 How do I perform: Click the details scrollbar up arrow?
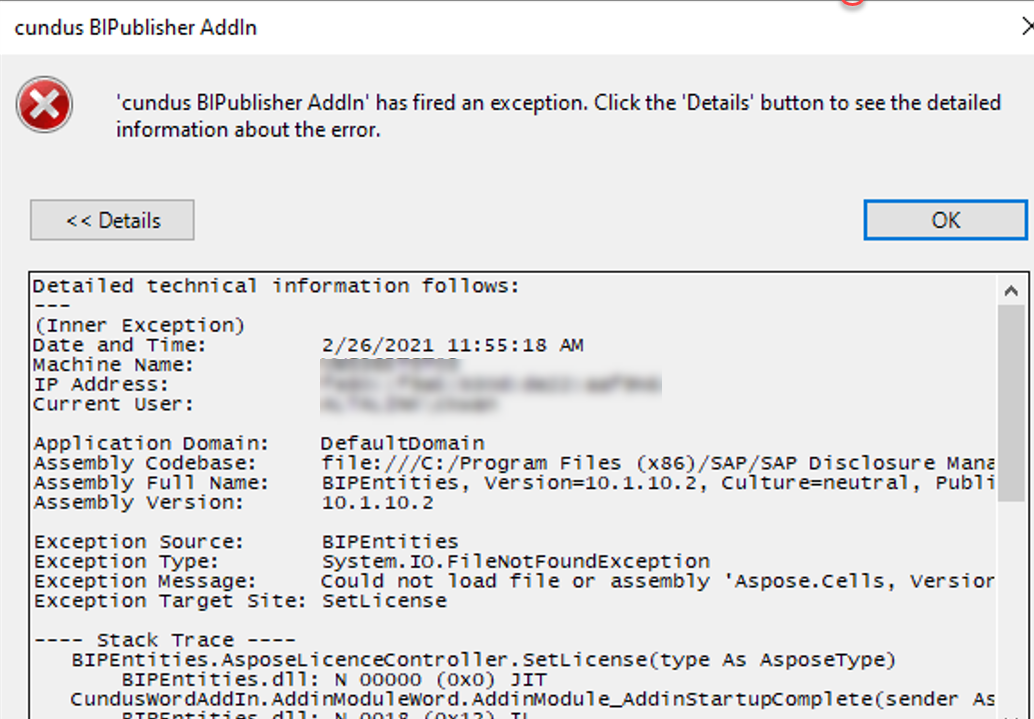[x=1011, y=290]
